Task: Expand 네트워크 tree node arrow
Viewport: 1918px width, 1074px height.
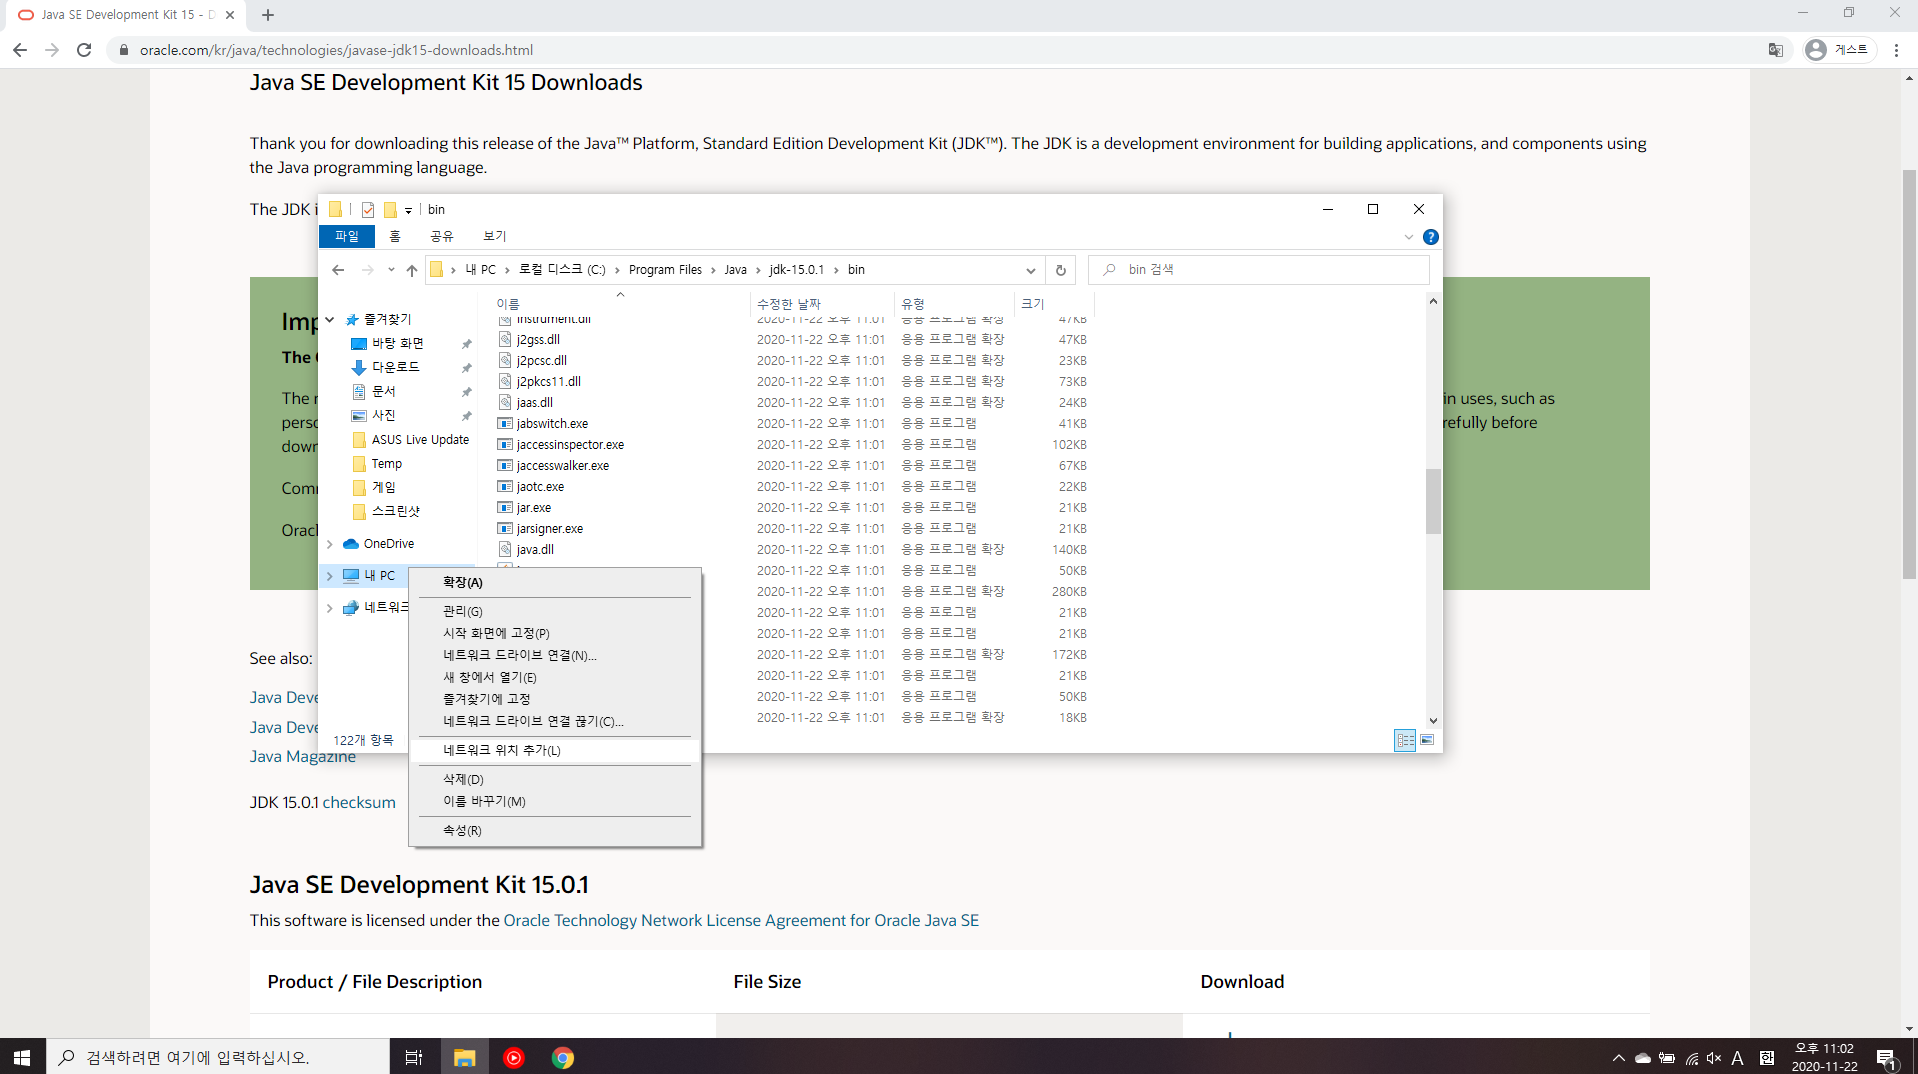Action: tap(330, 608)
